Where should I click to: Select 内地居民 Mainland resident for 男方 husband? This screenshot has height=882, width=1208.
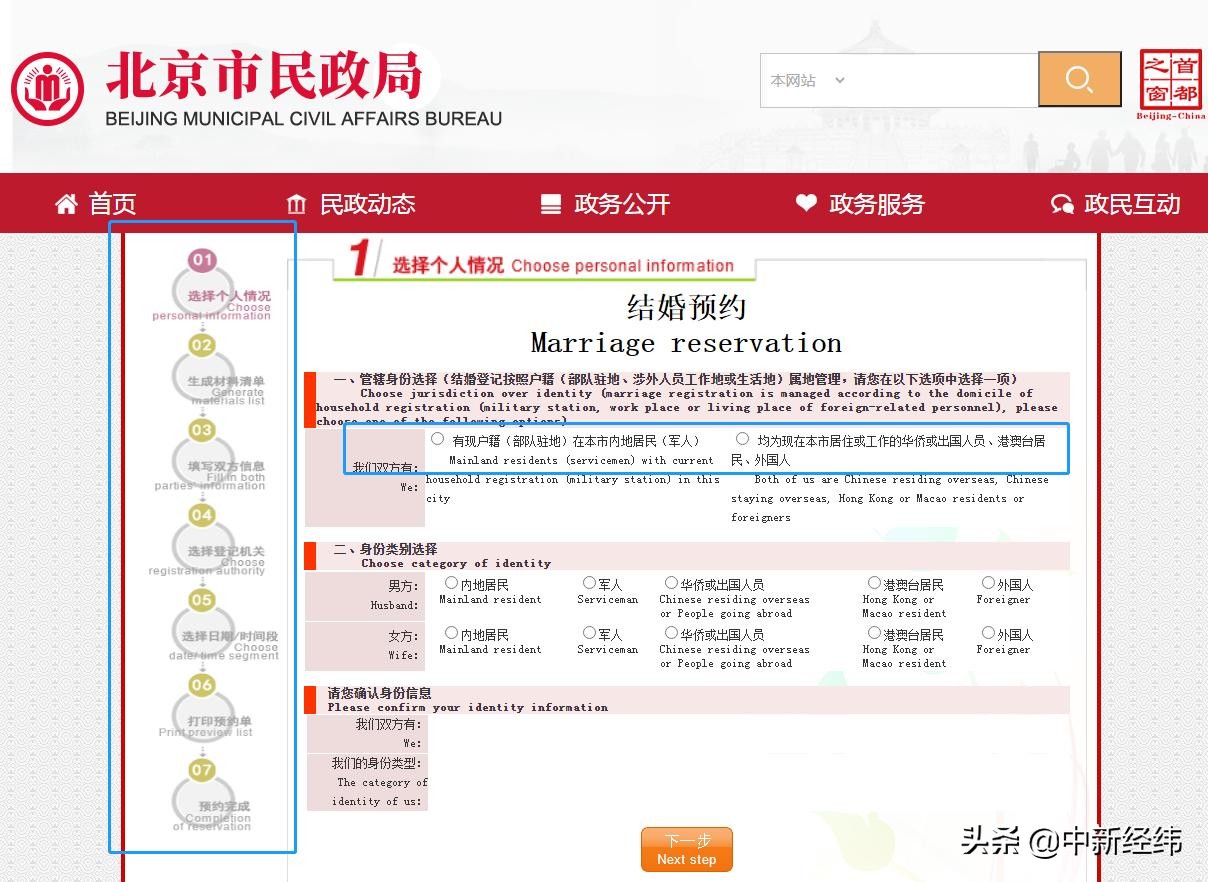(x=450, y=581)
